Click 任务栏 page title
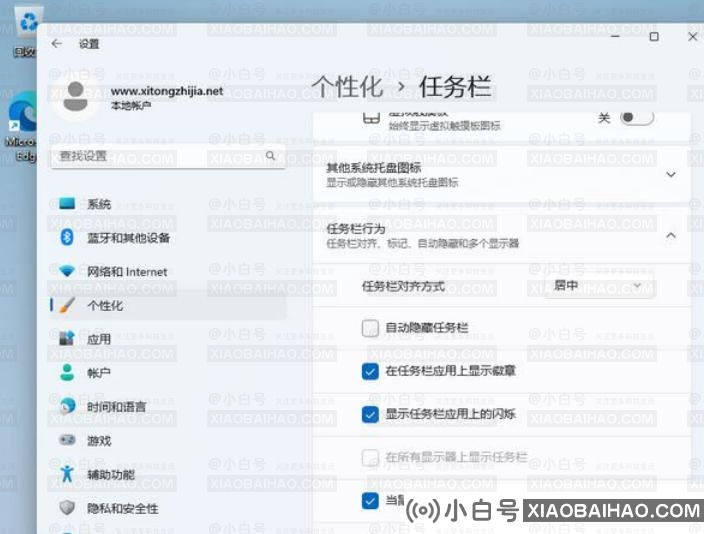704x534 pixels. pos(455,86)
